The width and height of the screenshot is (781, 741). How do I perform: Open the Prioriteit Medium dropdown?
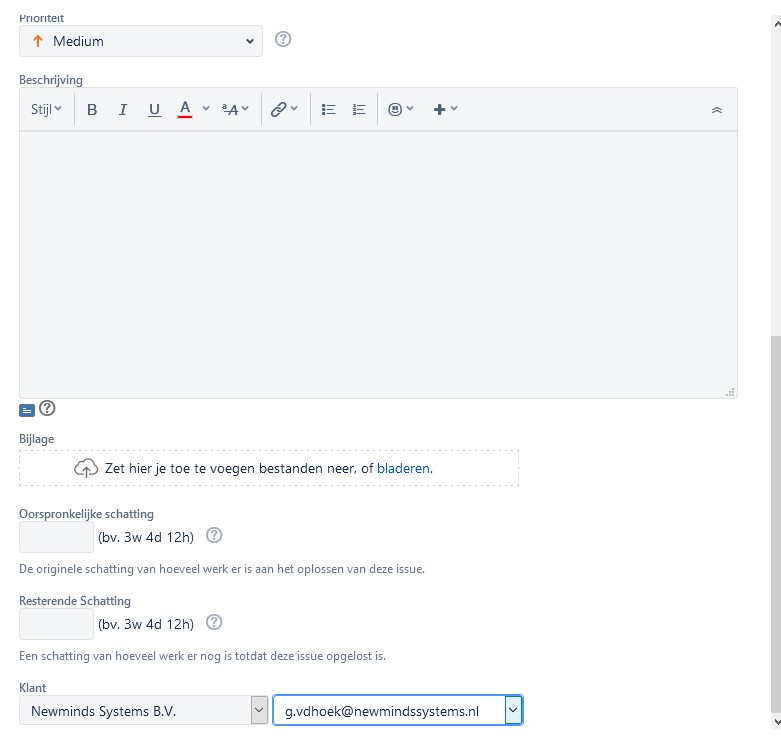140,41
